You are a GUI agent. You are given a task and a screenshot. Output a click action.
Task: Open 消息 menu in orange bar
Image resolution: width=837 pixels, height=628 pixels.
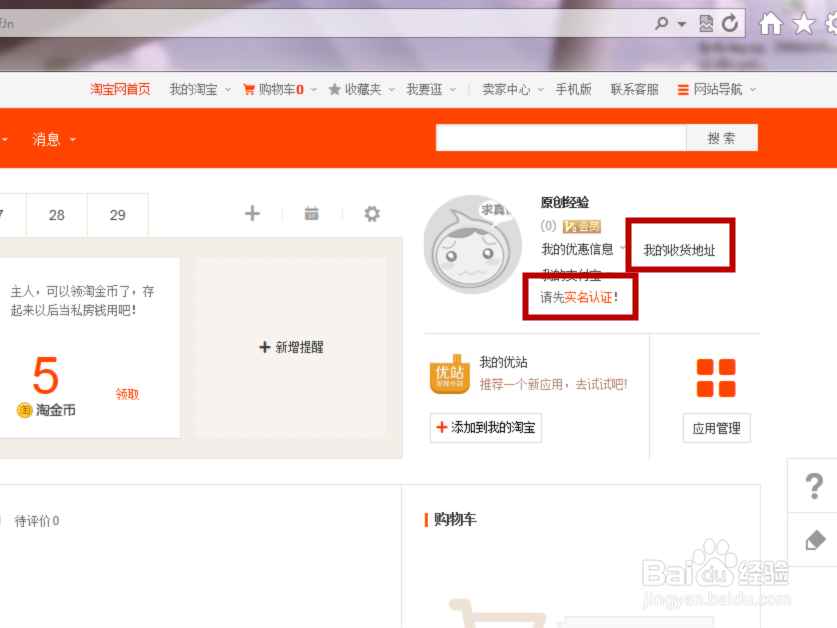pyautogui.click(x=46, y=139)
